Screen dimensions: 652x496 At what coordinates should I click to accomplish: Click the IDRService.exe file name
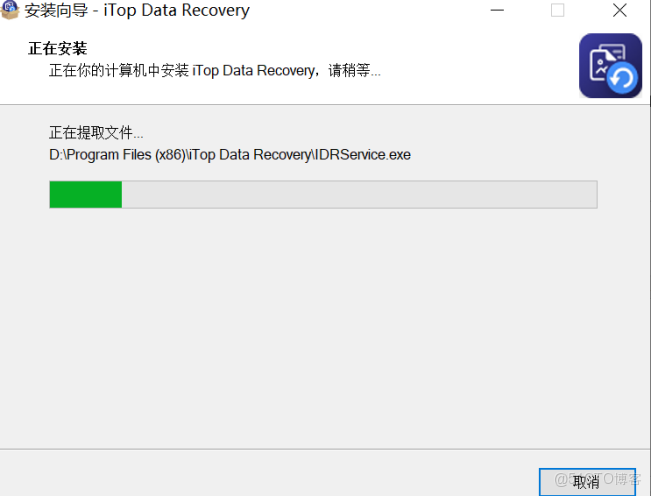pyautogui.click(x=363, y=155)
